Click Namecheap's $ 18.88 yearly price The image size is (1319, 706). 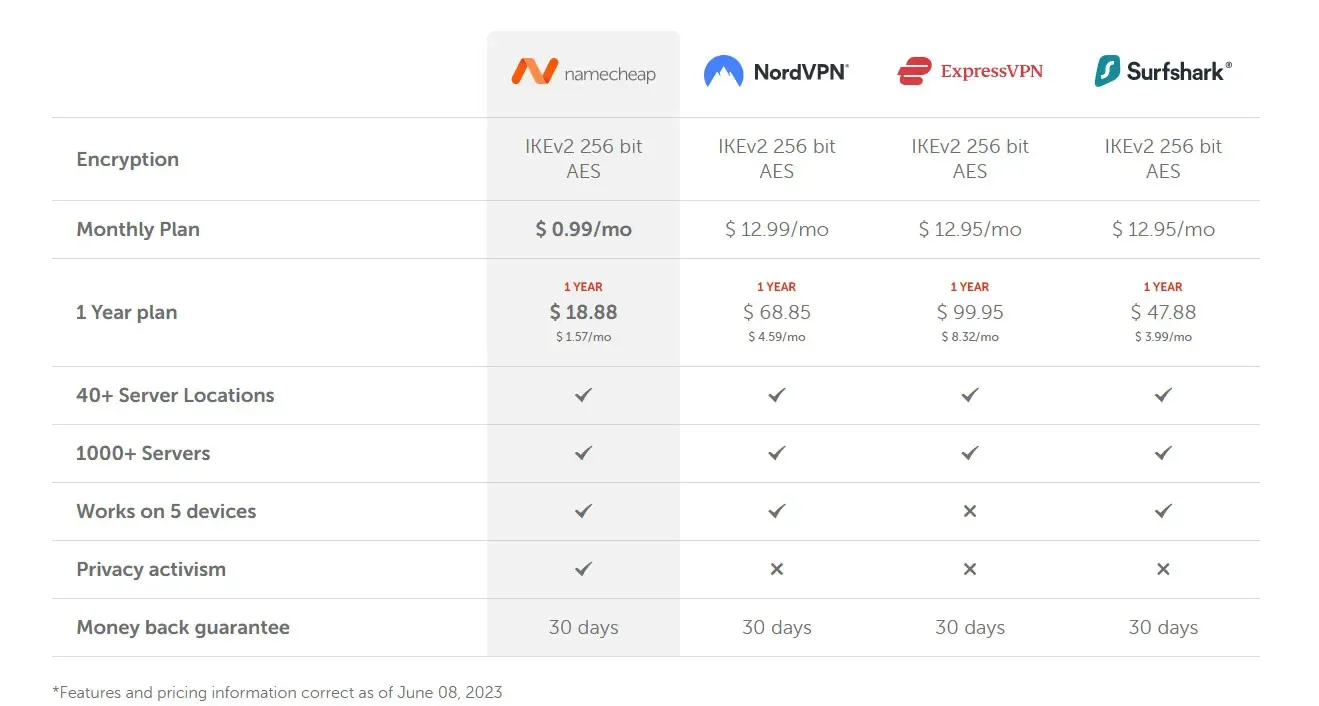(x=583, y=312)
